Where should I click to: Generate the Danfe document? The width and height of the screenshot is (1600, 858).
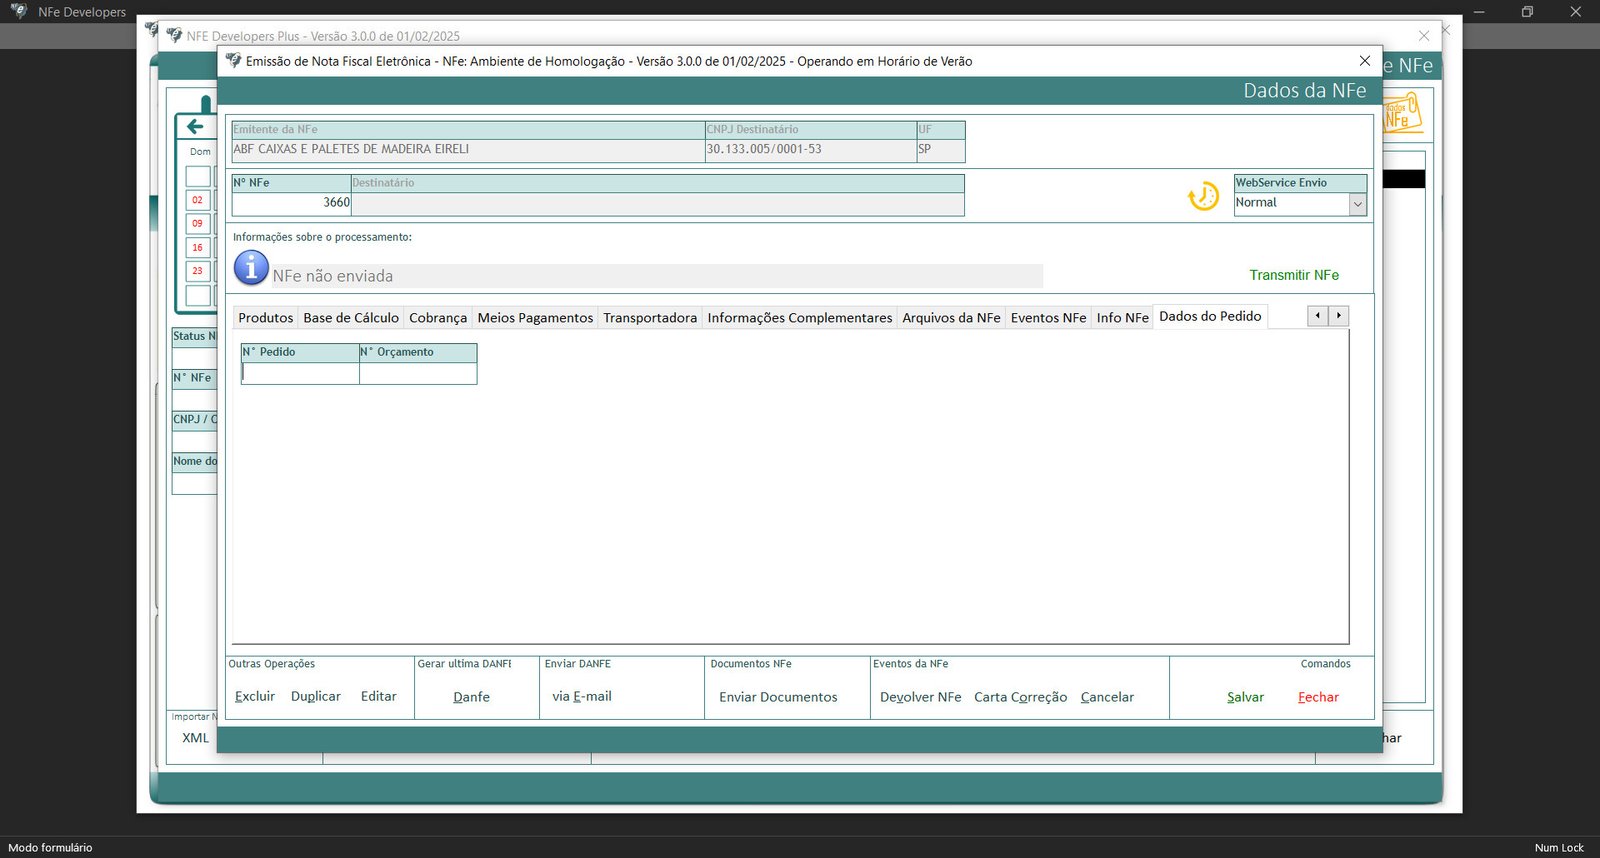pyautogui.click(x=471, y=697)
